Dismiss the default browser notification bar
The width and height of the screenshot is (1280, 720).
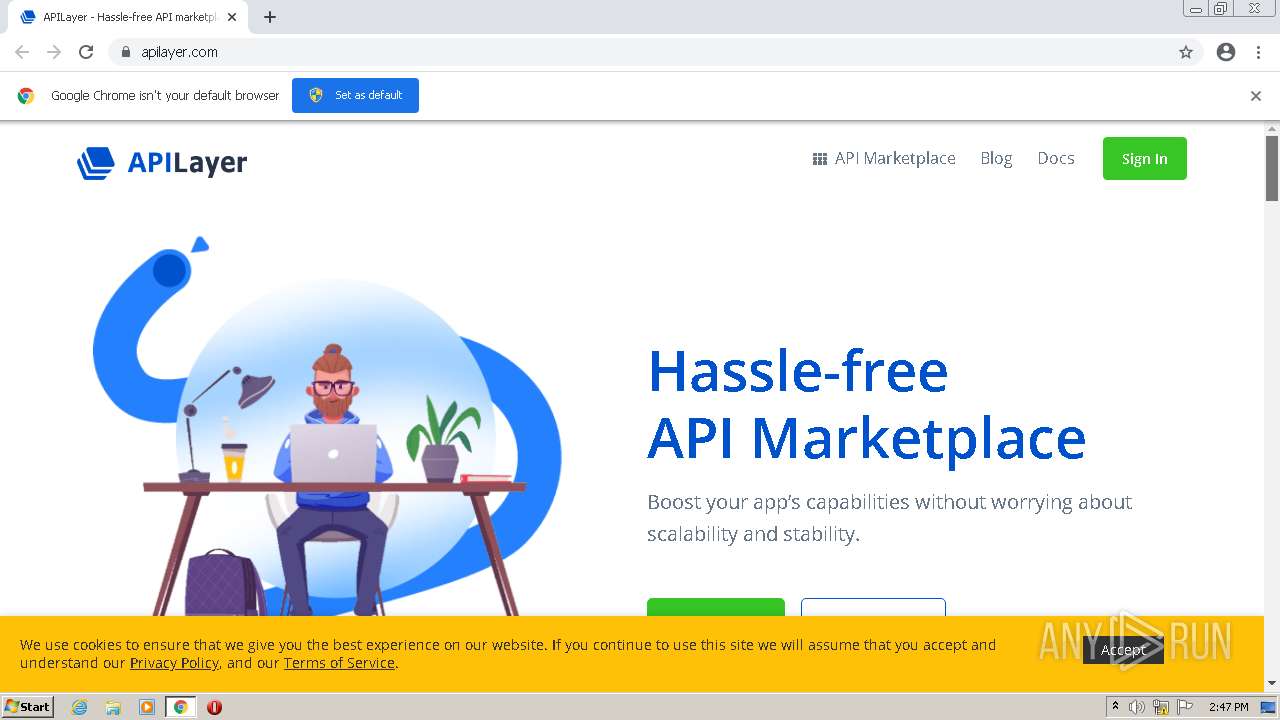[x=1256, y=96]
